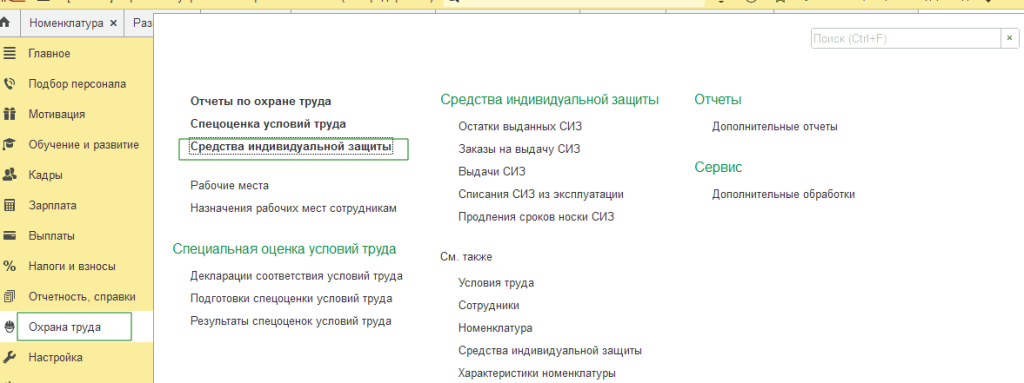Open Результаты спецоценок условий труда
This screenshot has height=383, width=1024.
[x=291, y=321]
